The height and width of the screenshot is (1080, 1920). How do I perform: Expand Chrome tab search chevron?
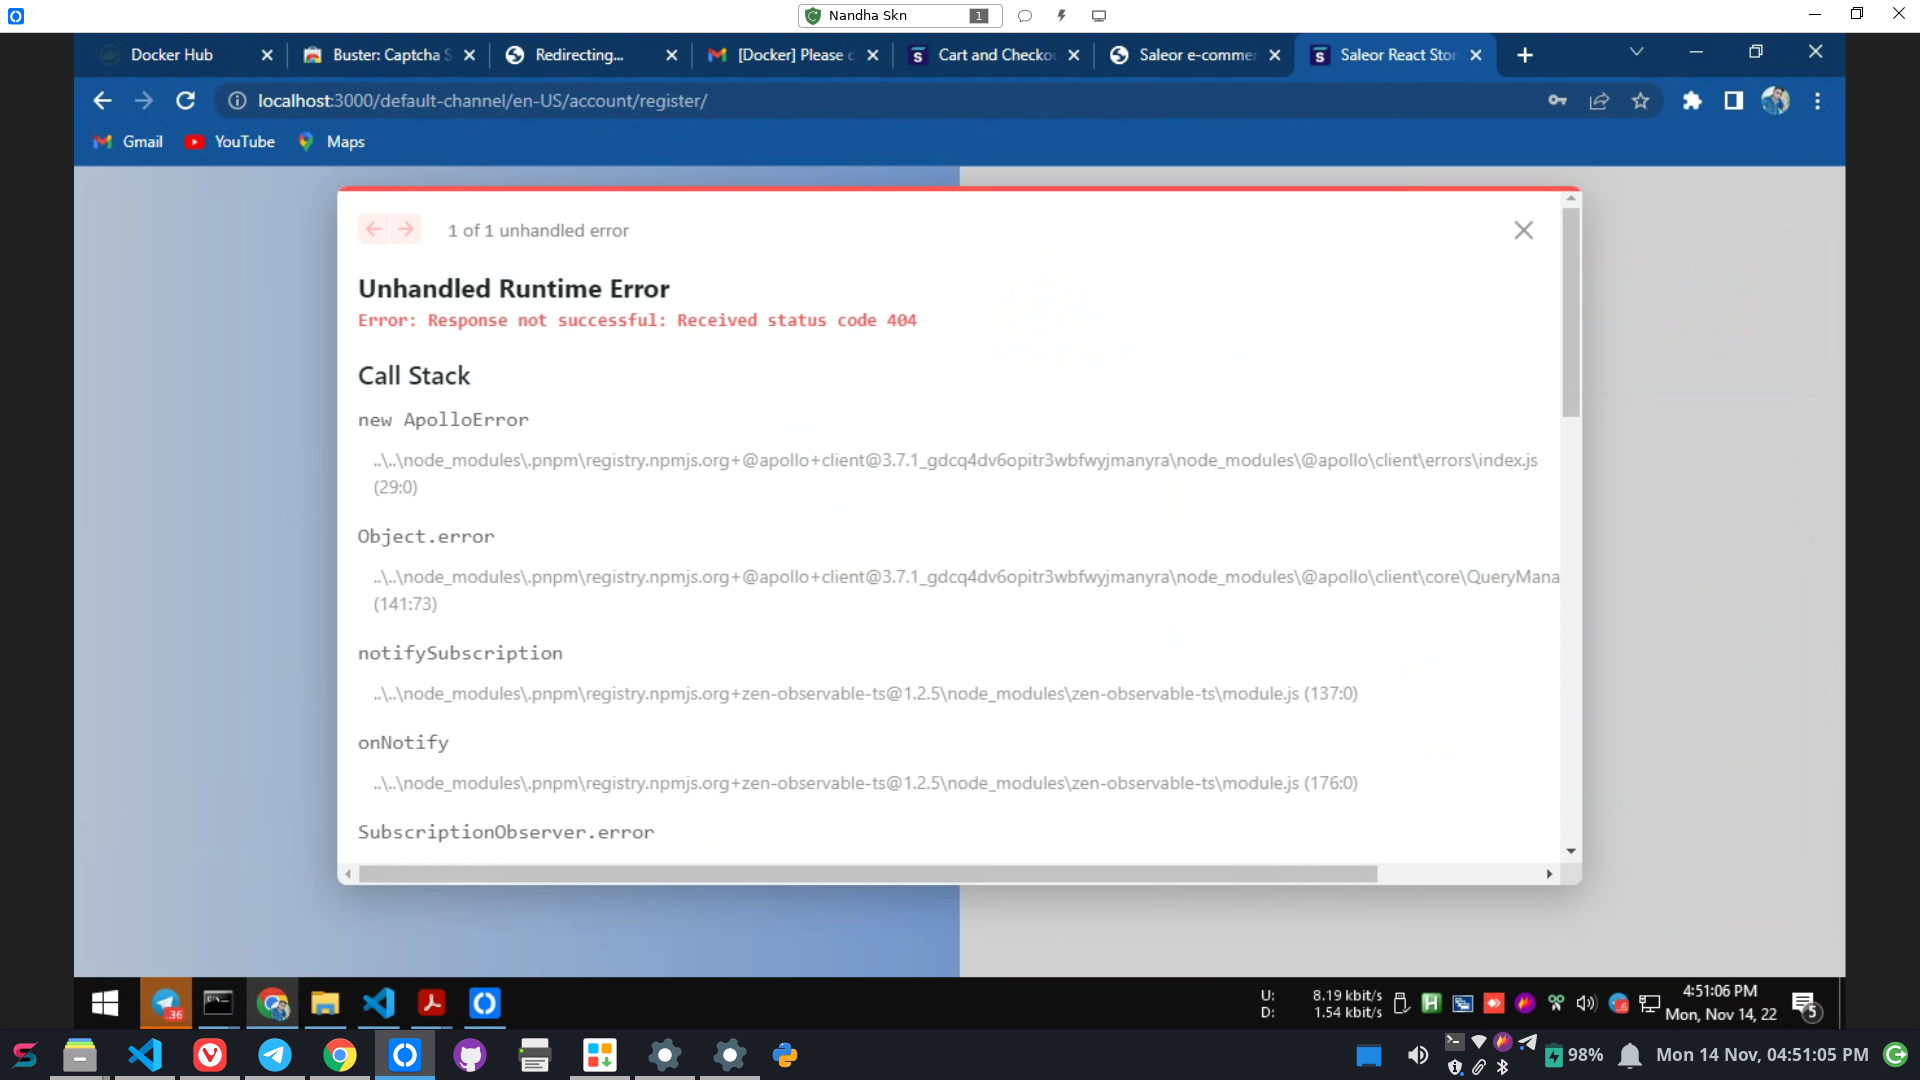(x=1636, y=52)
